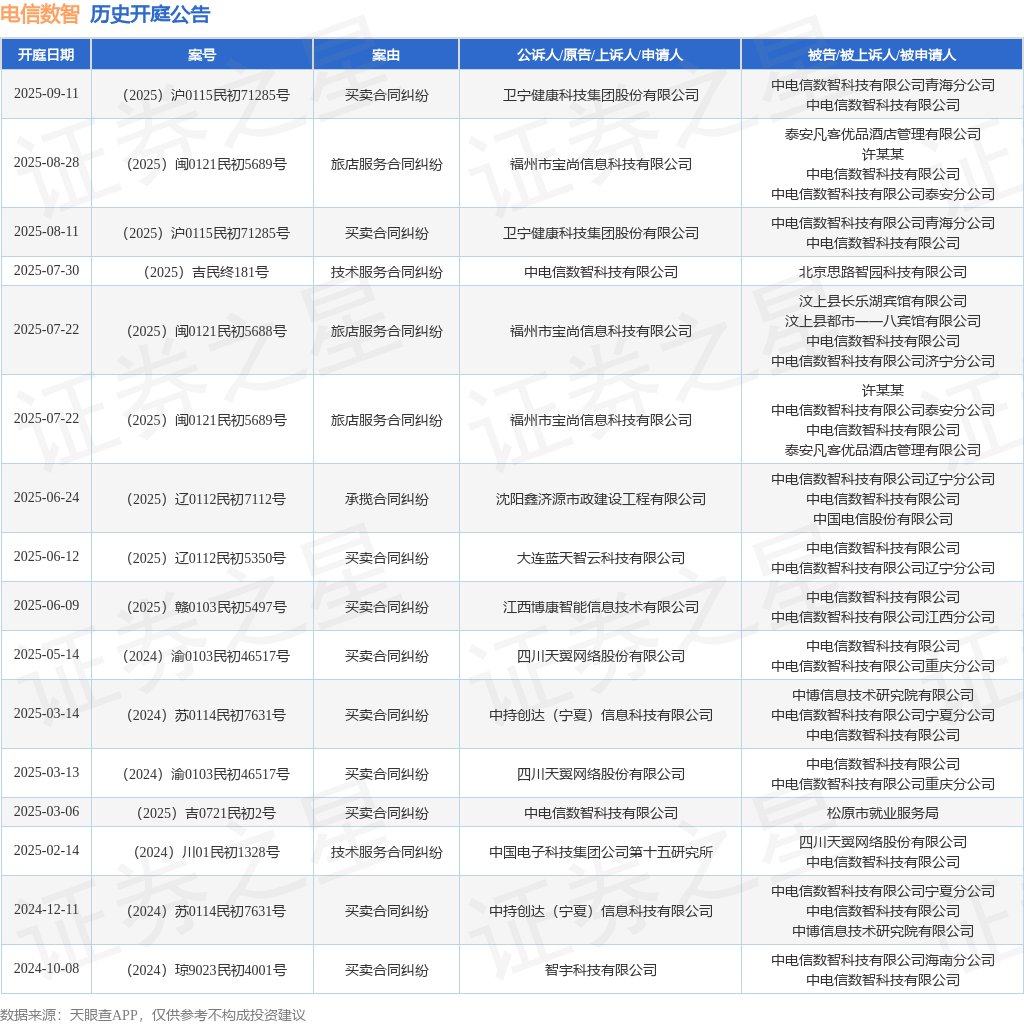Click plaintiff '中持创达（宁夏）信息科技有限公司' in 2024-12-11 row
1024x1024 pixels.
click(601, 911)
